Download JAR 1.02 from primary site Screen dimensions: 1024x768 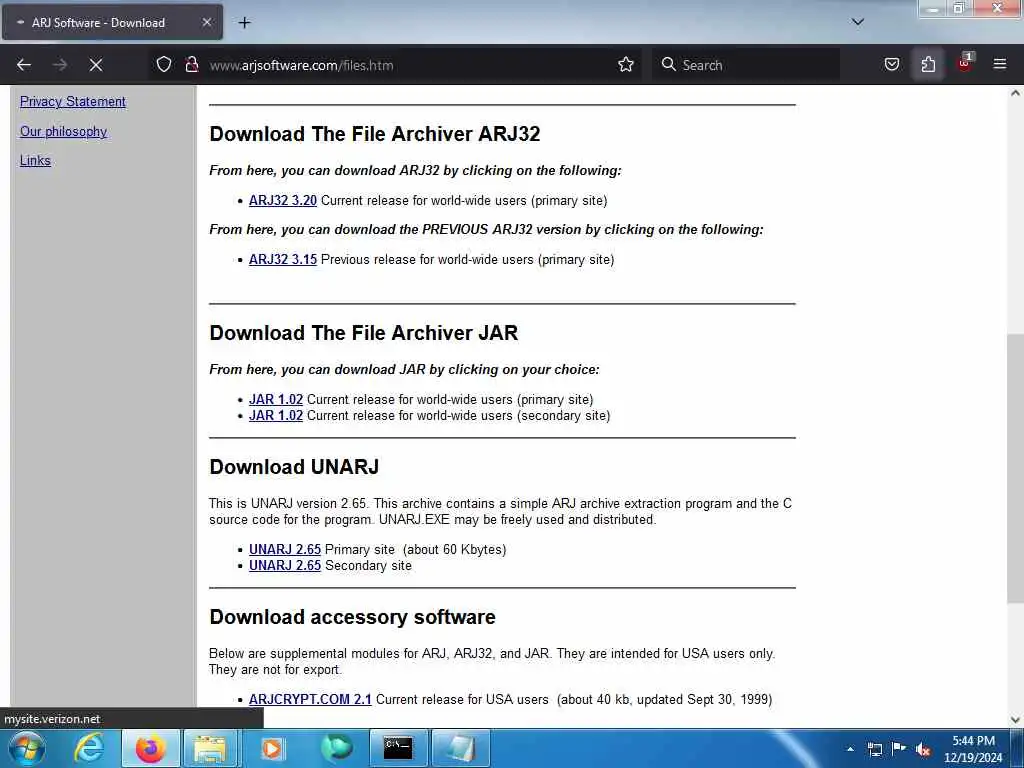[x=276, y=400]
